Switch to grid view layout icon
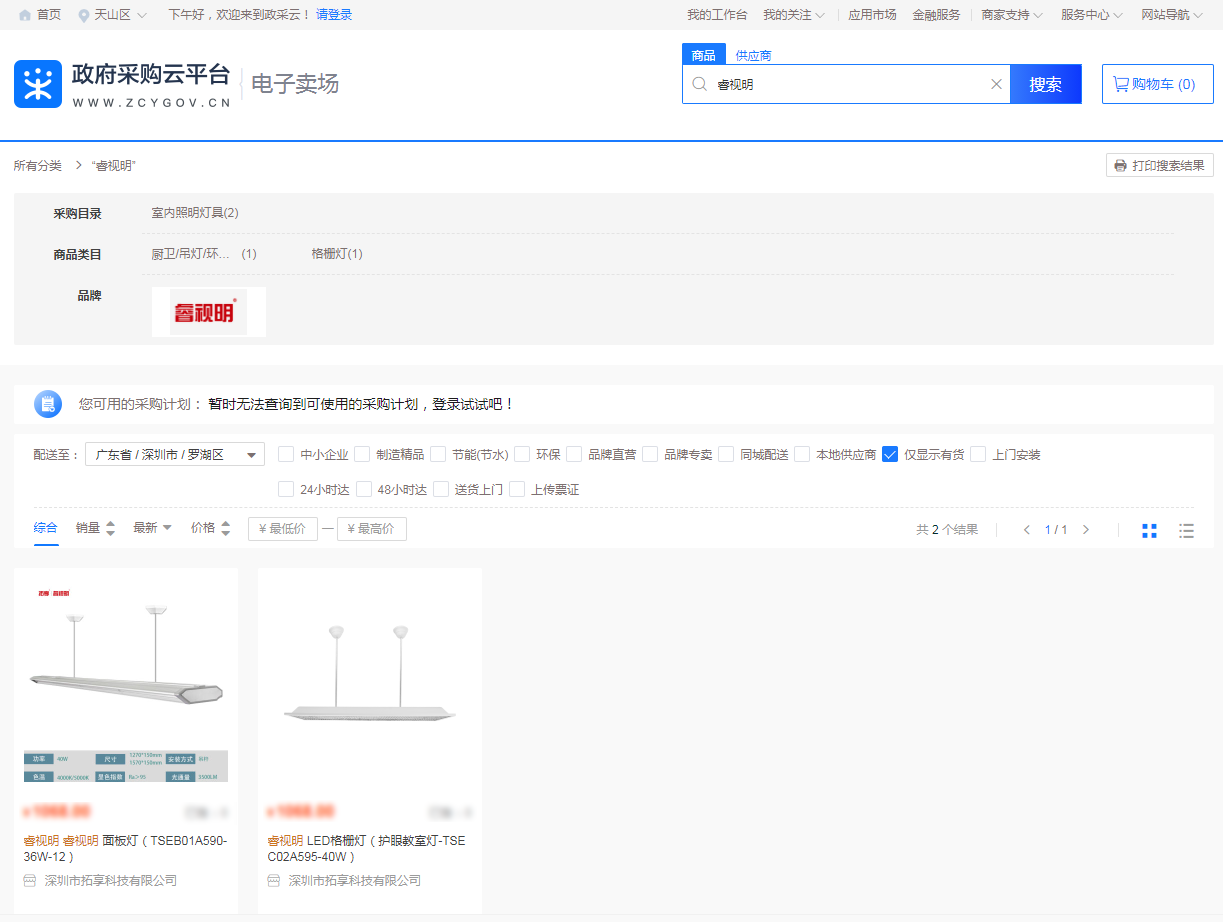 [x=1149, y=530]
